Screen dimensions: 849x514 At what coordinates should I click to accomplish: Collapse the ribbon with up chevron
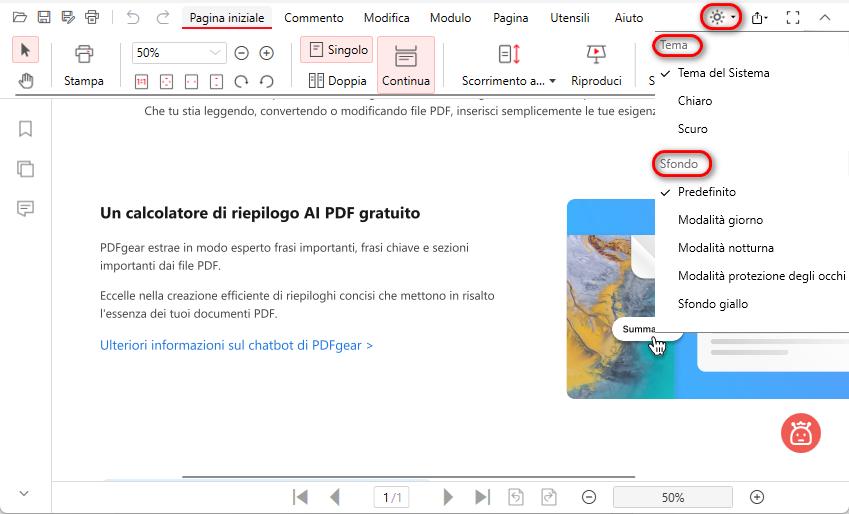coord(825,18)
